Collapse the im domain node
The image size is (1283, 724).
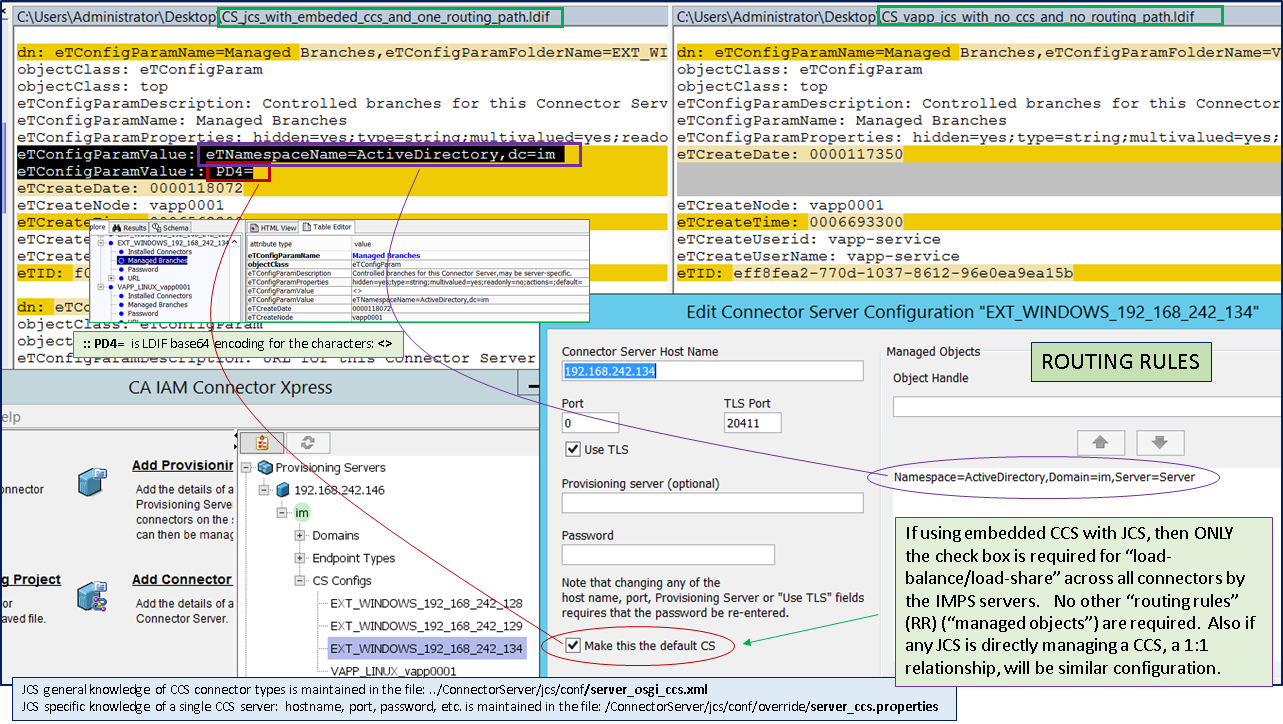point(283,512)
